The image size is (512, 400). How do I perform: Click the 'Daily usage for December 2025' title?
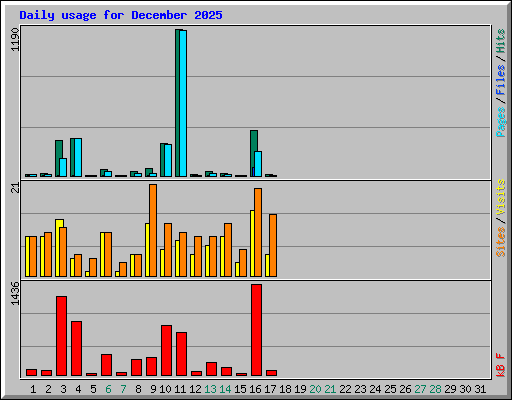pyautogui.click(x=121, y=15)
